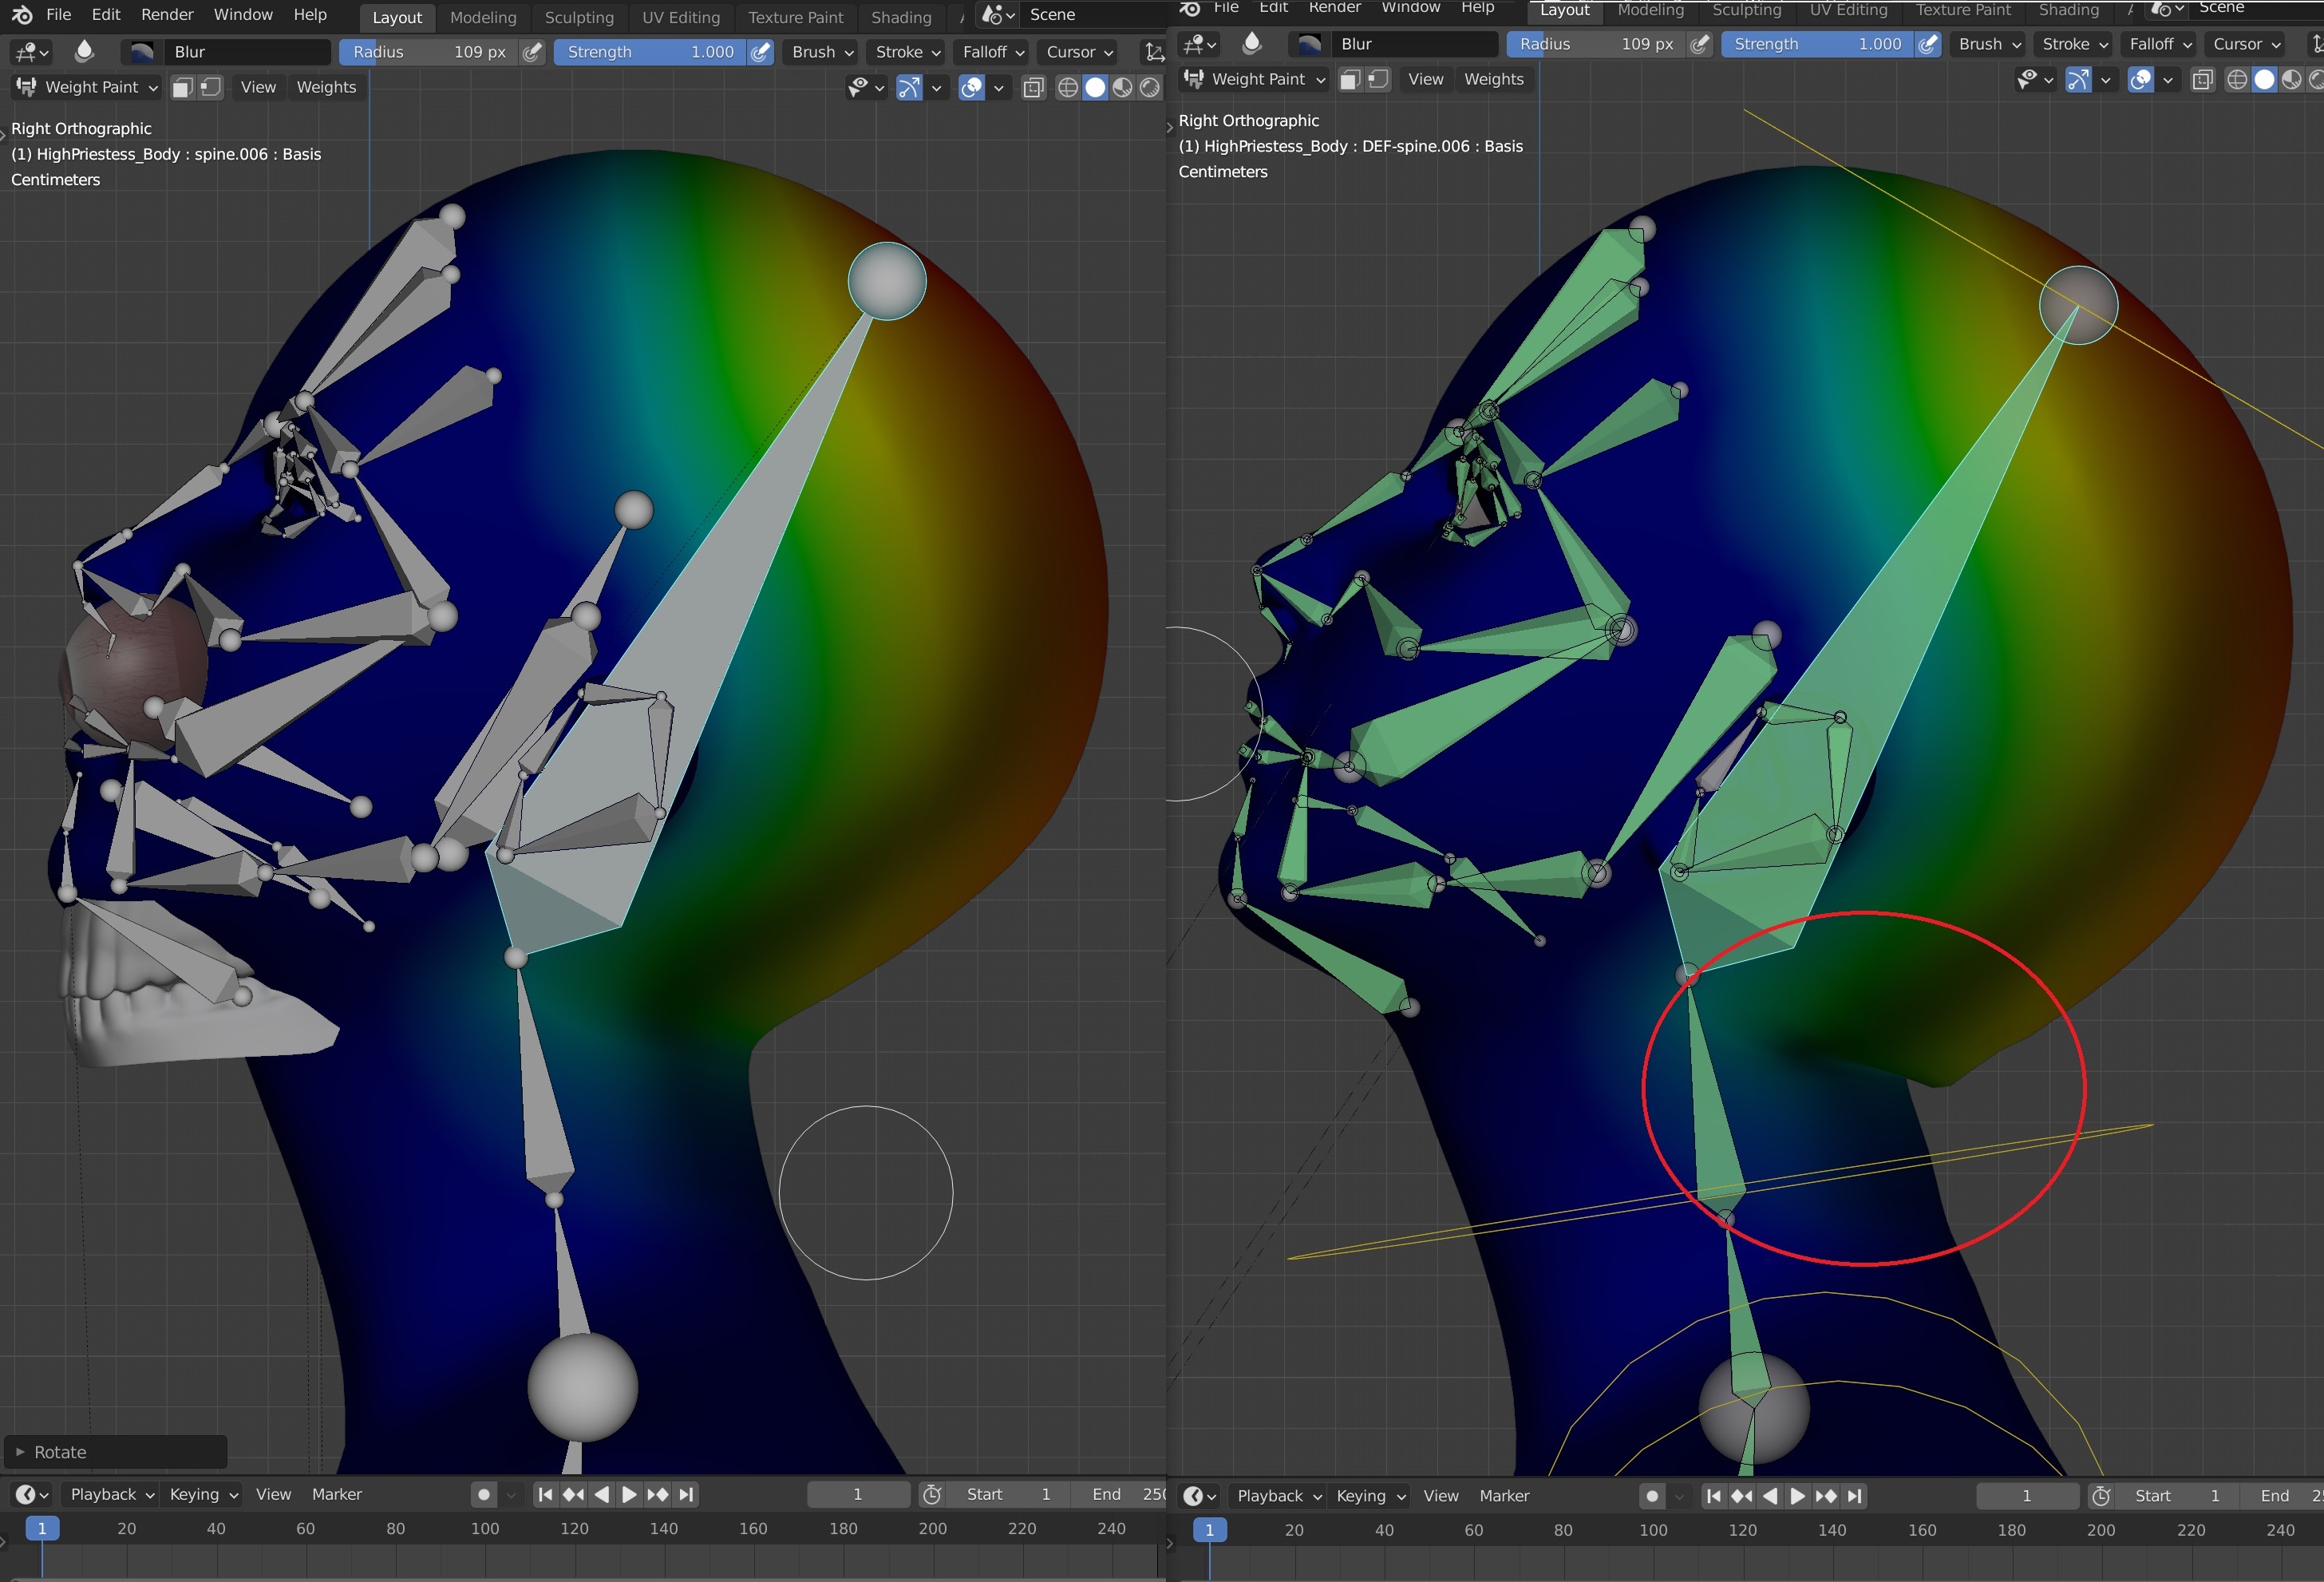Toggle X-ray mode in the left viewport
The height and width of the screenshot is (1582, 2324).
1034,88
